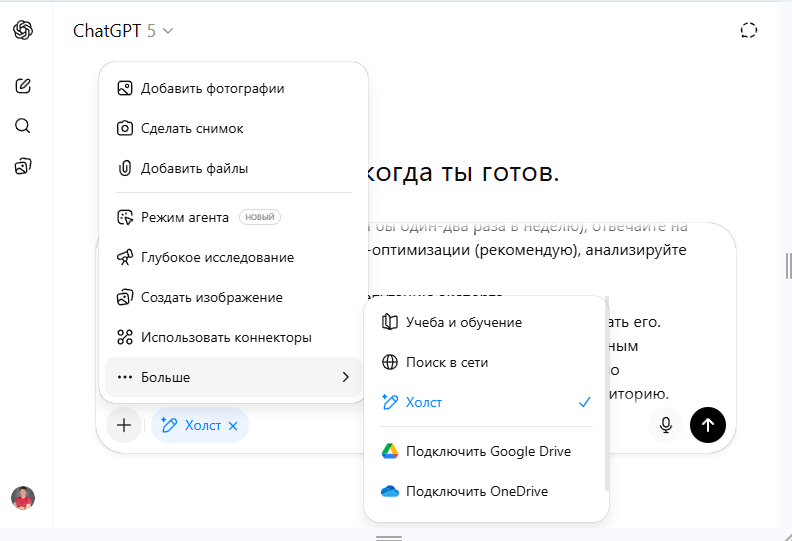Remove the Холст chip via its X
The width and height of the screenshot is (792, 541).
[233, 426]
